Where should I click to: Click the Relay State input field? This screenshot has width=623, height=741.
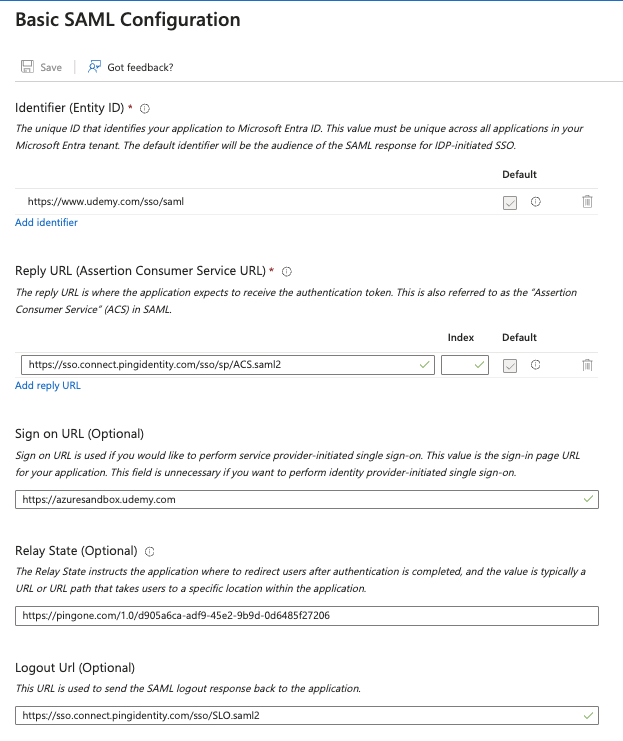click(x=306, y=616)
